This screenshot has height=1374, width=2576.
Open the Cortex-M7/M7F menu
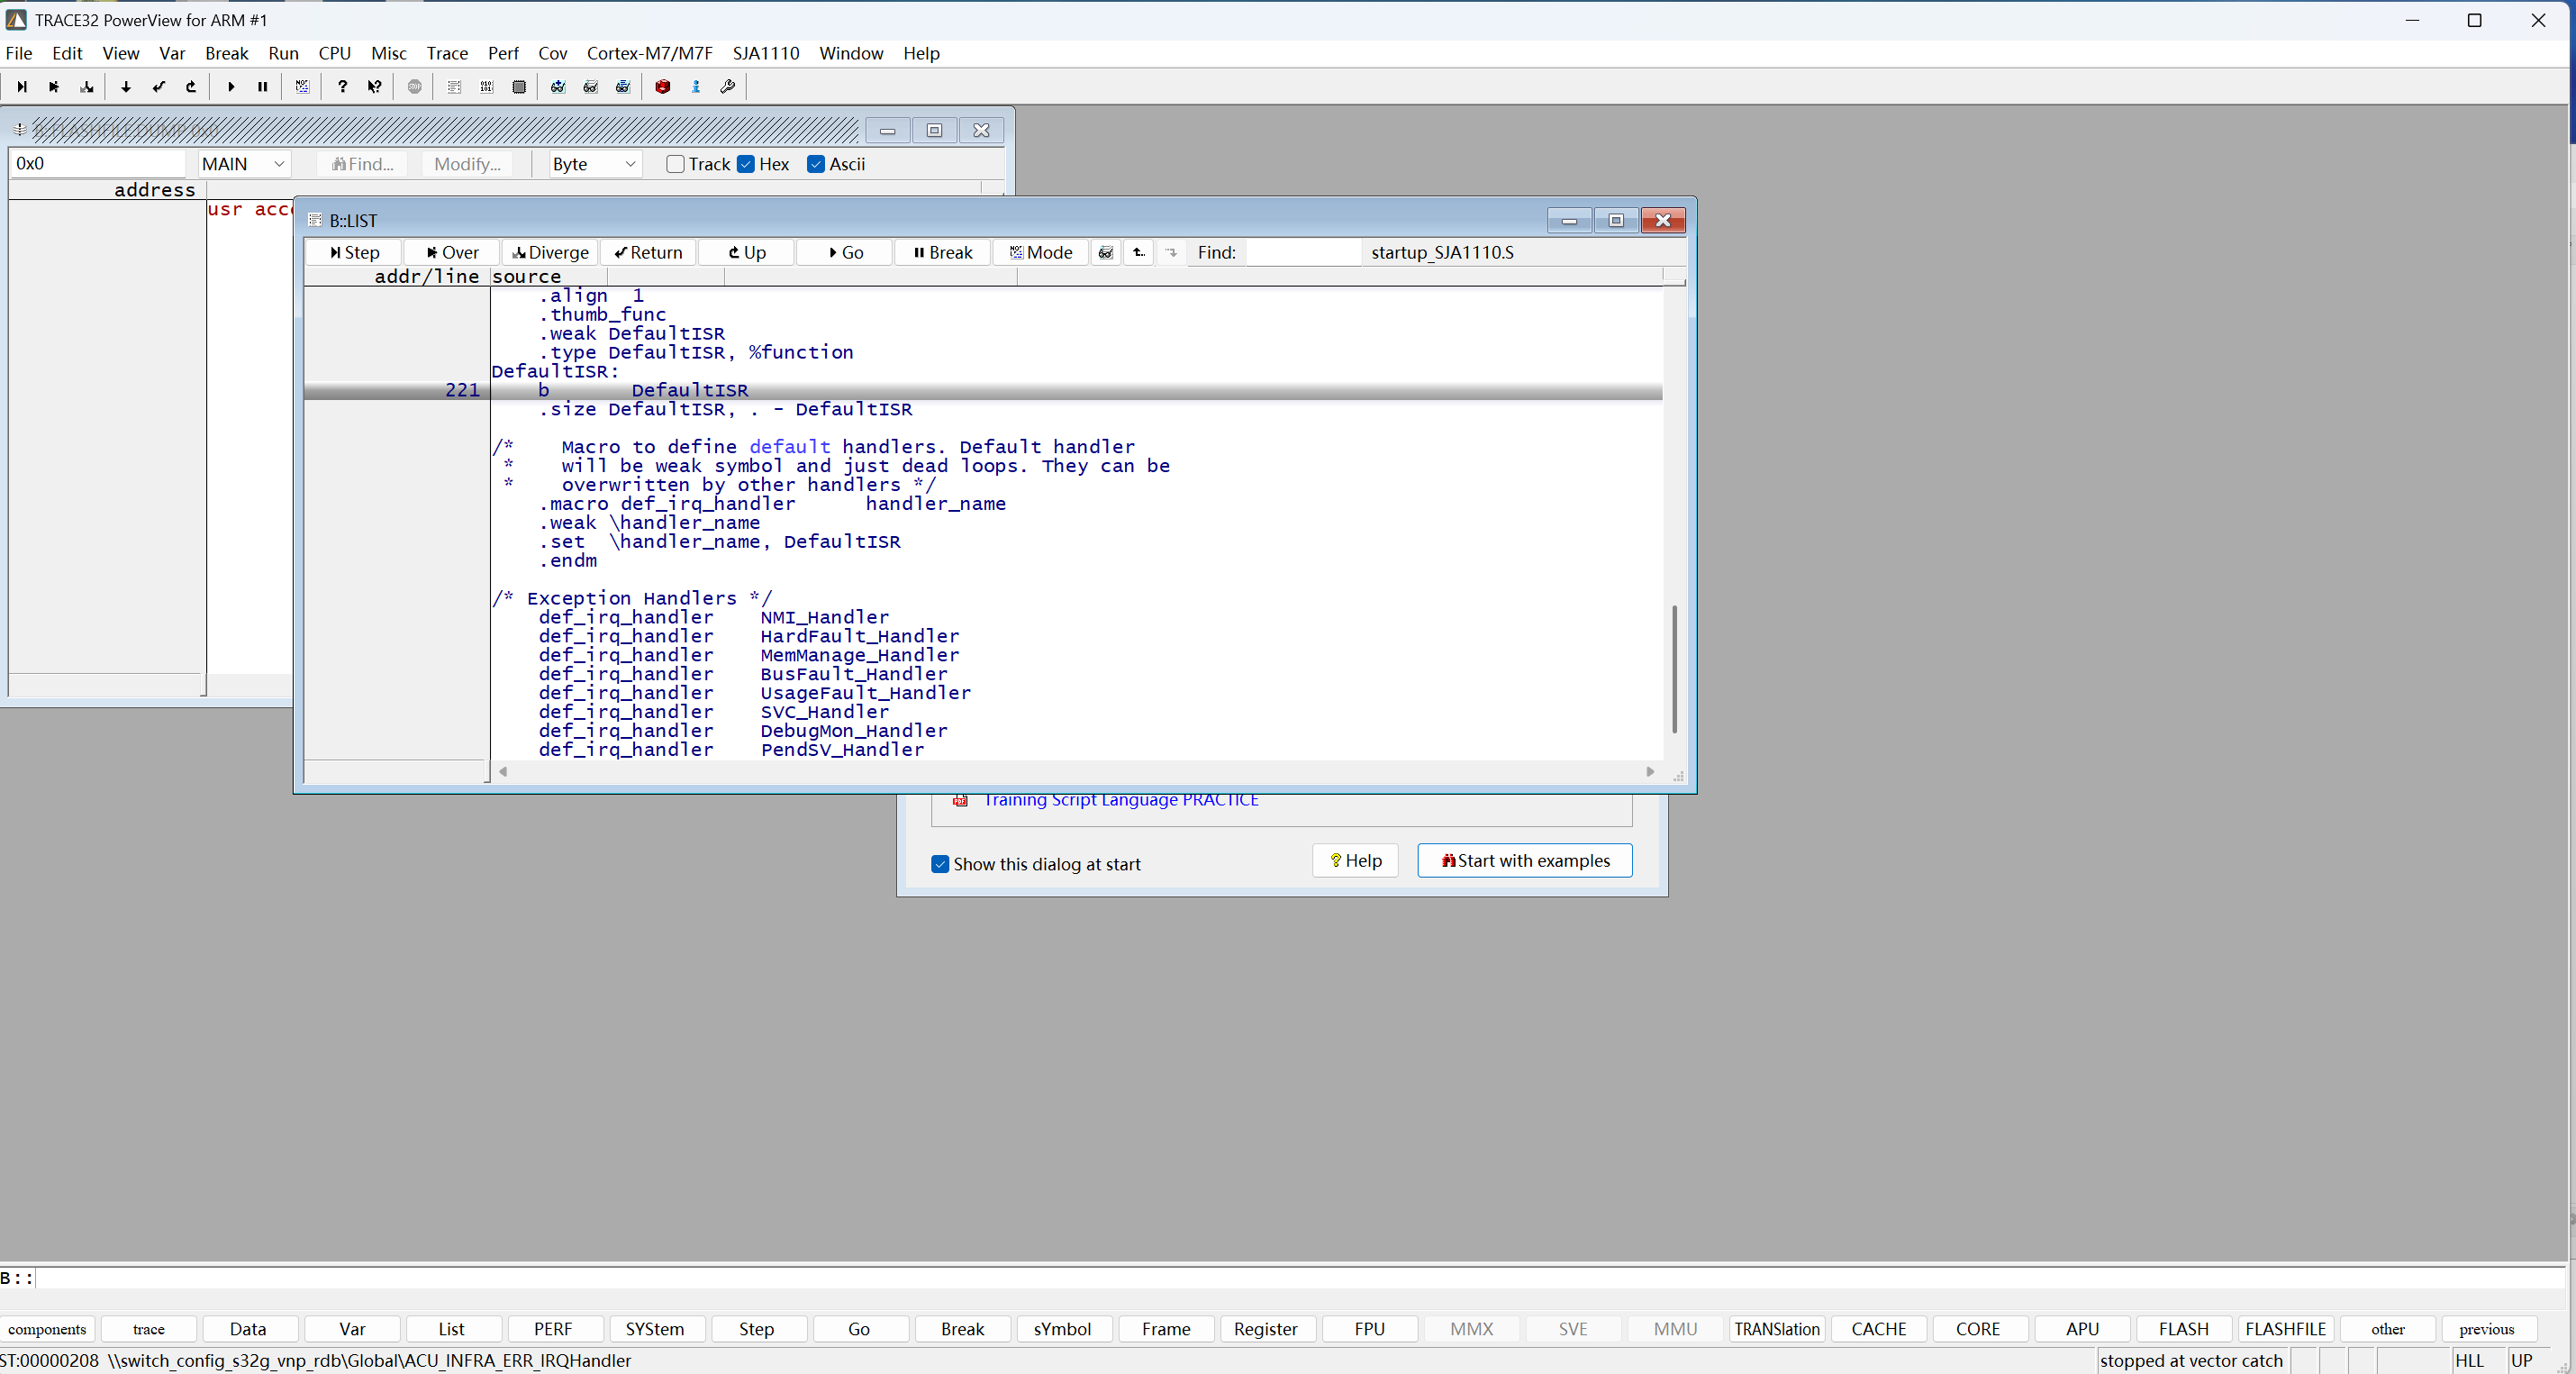649,53
